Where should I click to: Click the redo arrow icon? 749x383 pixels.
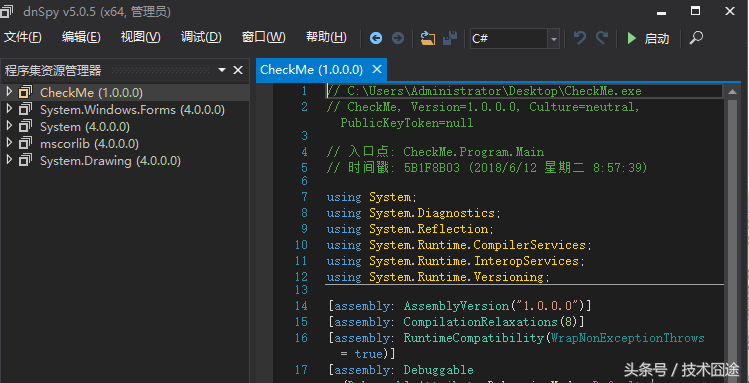click(602, 38)
